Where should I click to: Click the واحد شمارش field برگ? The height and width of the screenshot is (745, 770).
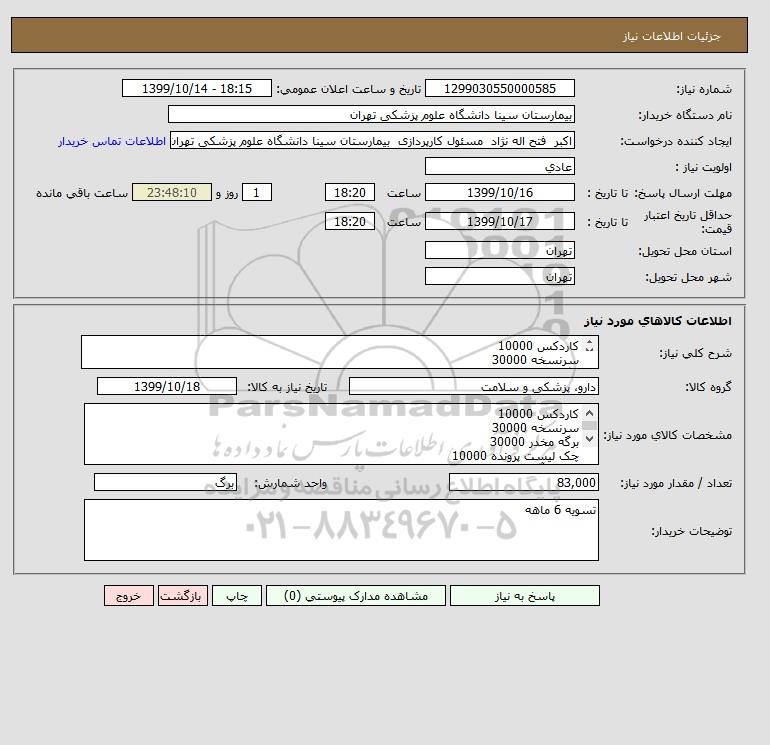pos(165,482)
